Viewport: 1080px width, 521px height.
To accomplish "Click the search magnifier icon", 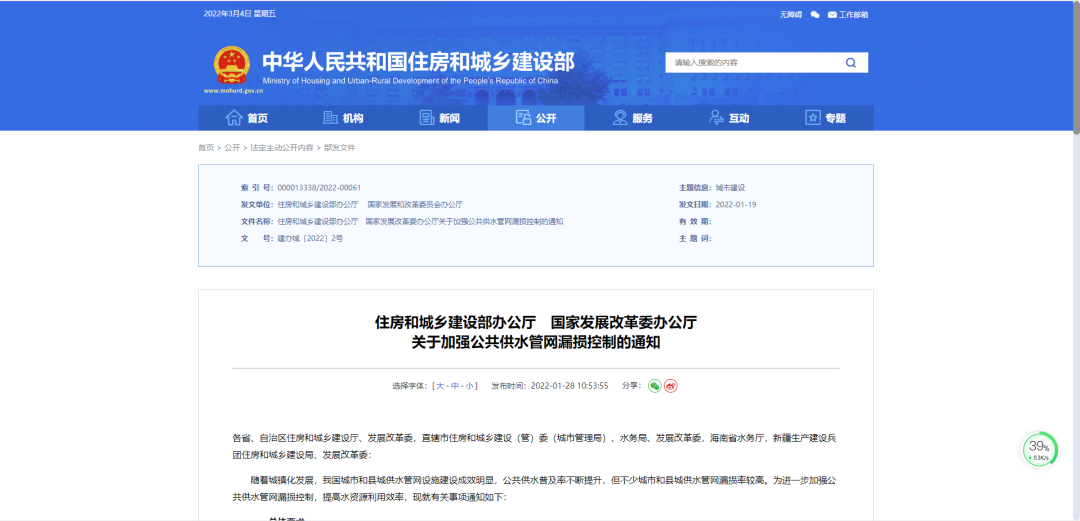I will [851, 63].
